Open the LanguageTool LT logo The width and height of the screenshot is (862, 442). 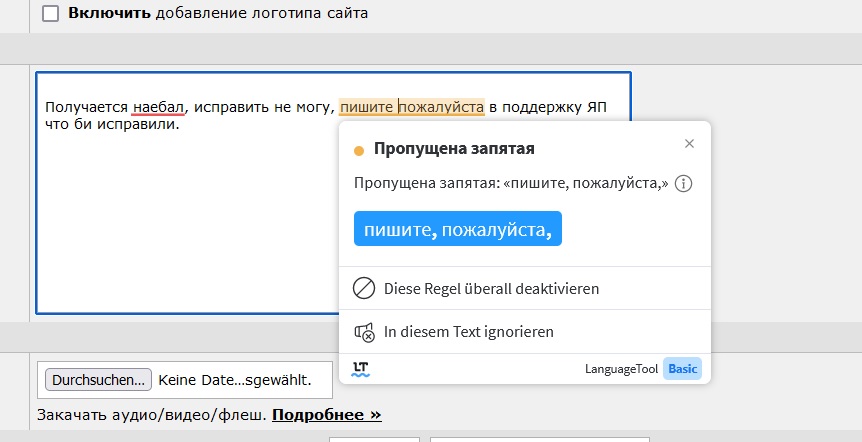pyautogui.click(x=361, y=369)
